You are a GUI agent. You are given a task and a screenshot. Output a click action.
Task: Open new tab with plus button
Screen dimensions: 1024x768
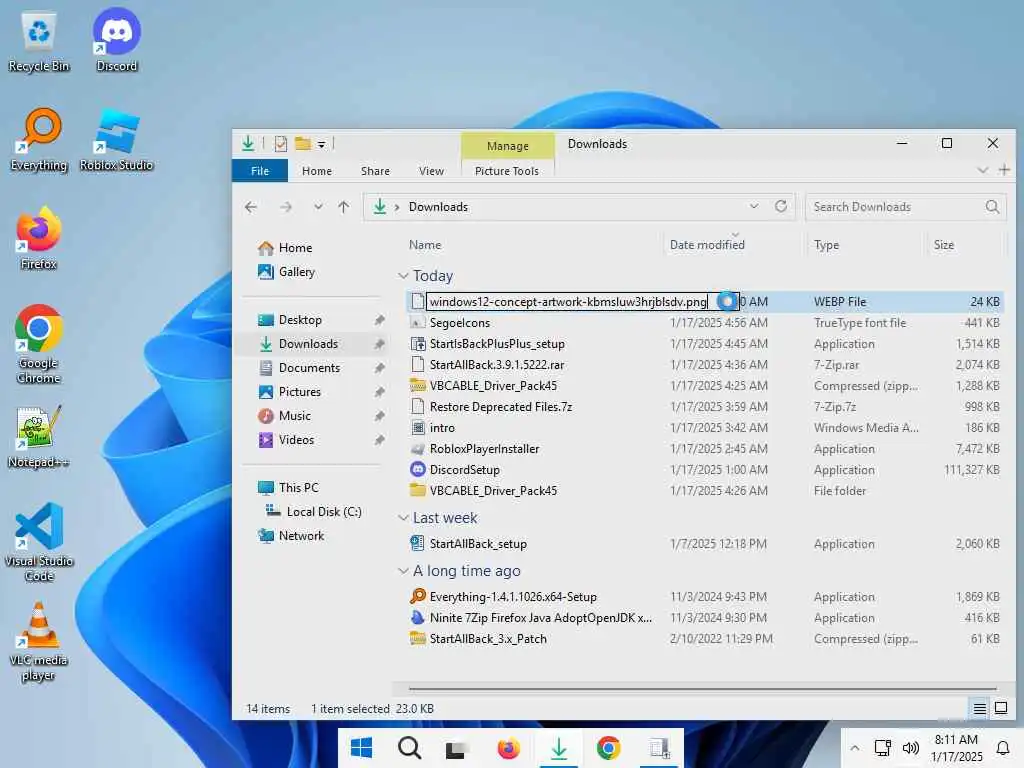click(x=1004, y=170)
